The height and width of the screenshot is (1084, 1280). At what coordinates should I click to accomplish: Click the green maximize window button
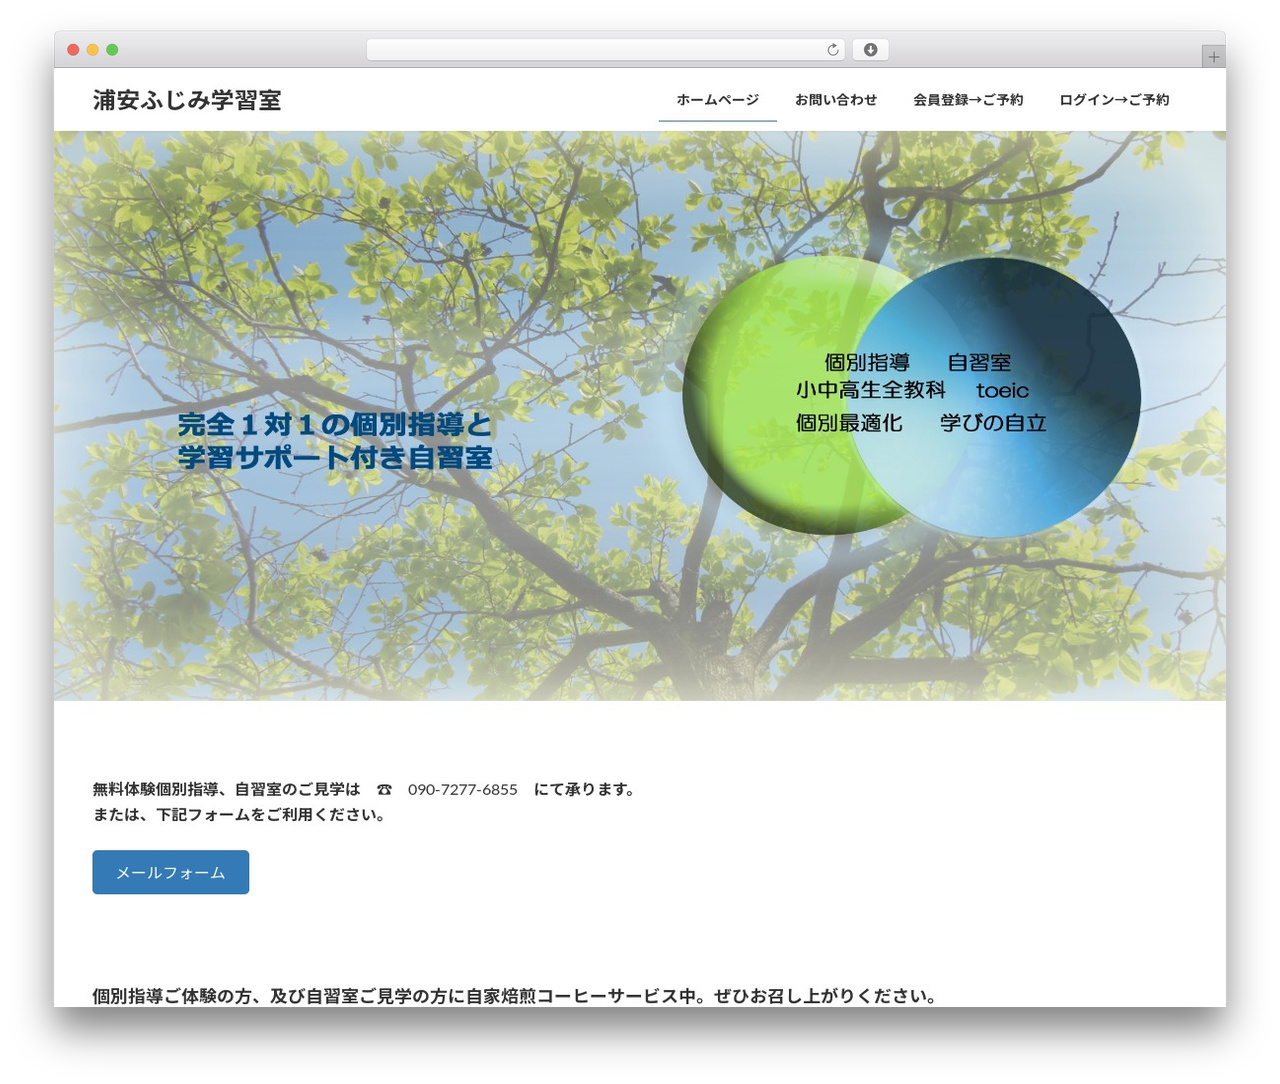pos(112,50)
